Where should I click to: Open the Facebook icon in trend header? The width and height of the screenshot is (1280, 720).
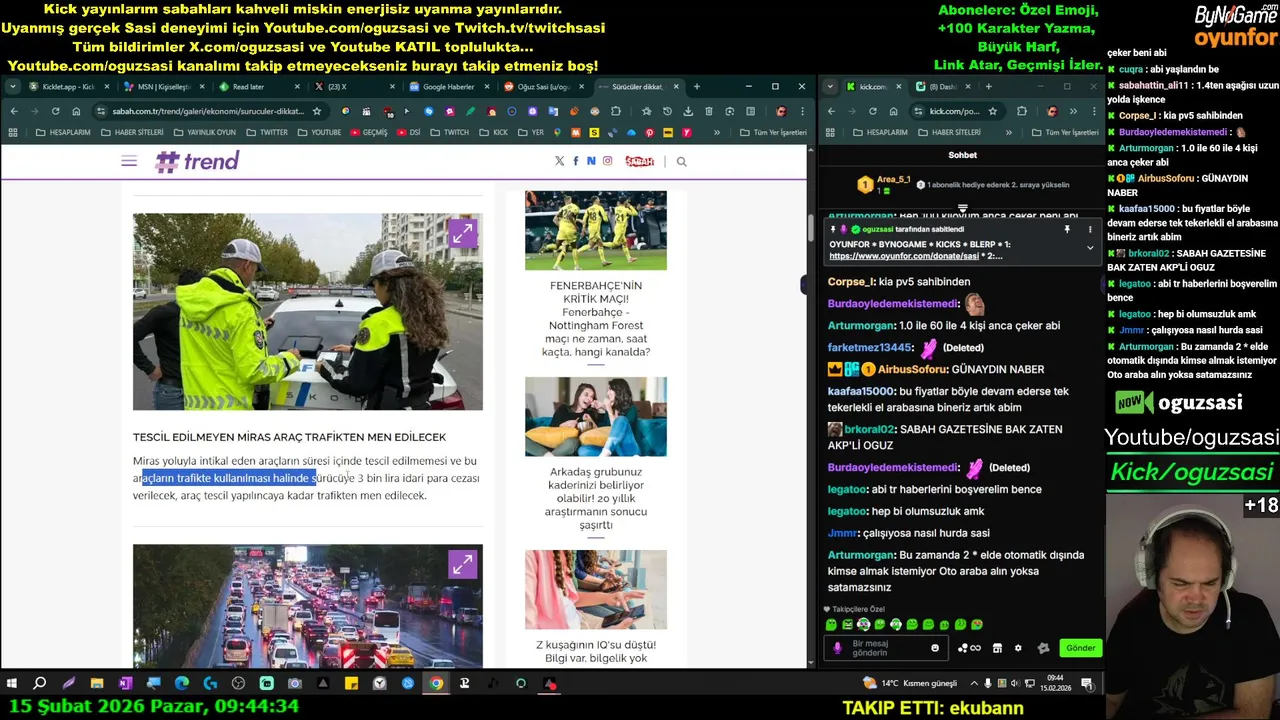[575, 161]
